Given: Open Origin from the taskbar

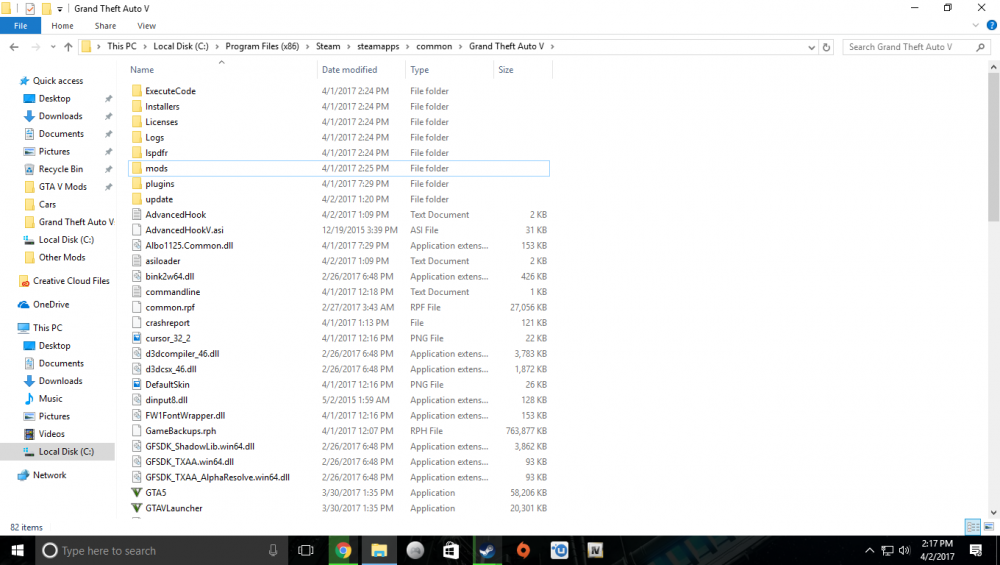Looking at the screenshot, I should pos(523,550).
